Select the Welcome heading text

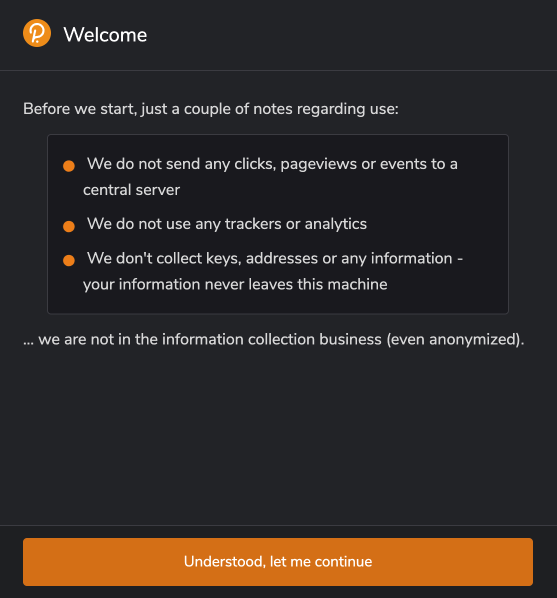coord(105,35)
